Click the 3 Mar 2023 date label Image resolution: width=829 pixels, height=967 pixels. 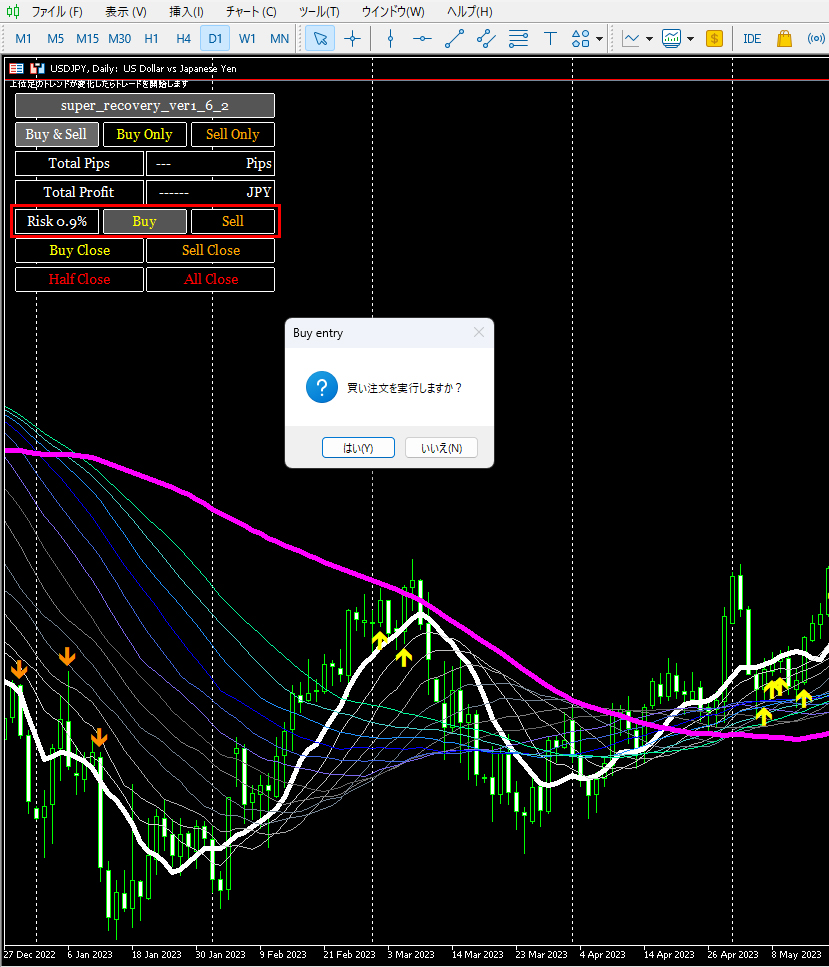click(411, 955)
